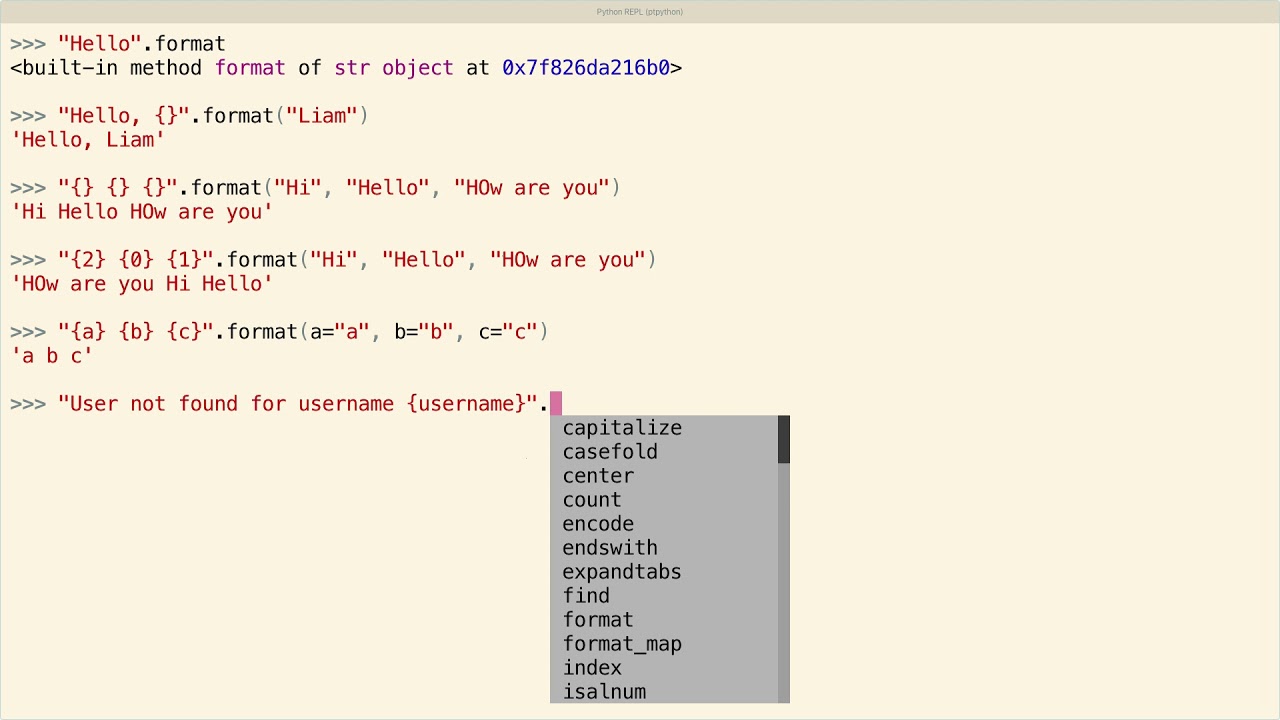This screenshot has width=1280, height=720.
Task: Choose the 'find' method suggestion
Action: click(586, 596)
